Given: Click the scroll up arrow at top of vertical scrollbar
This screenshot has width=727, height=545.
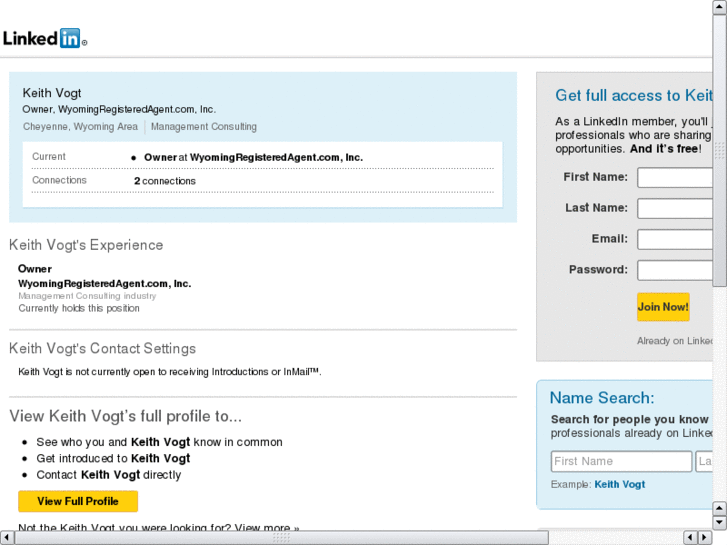Looking at the screenshot, I should (x=719, y=7).
